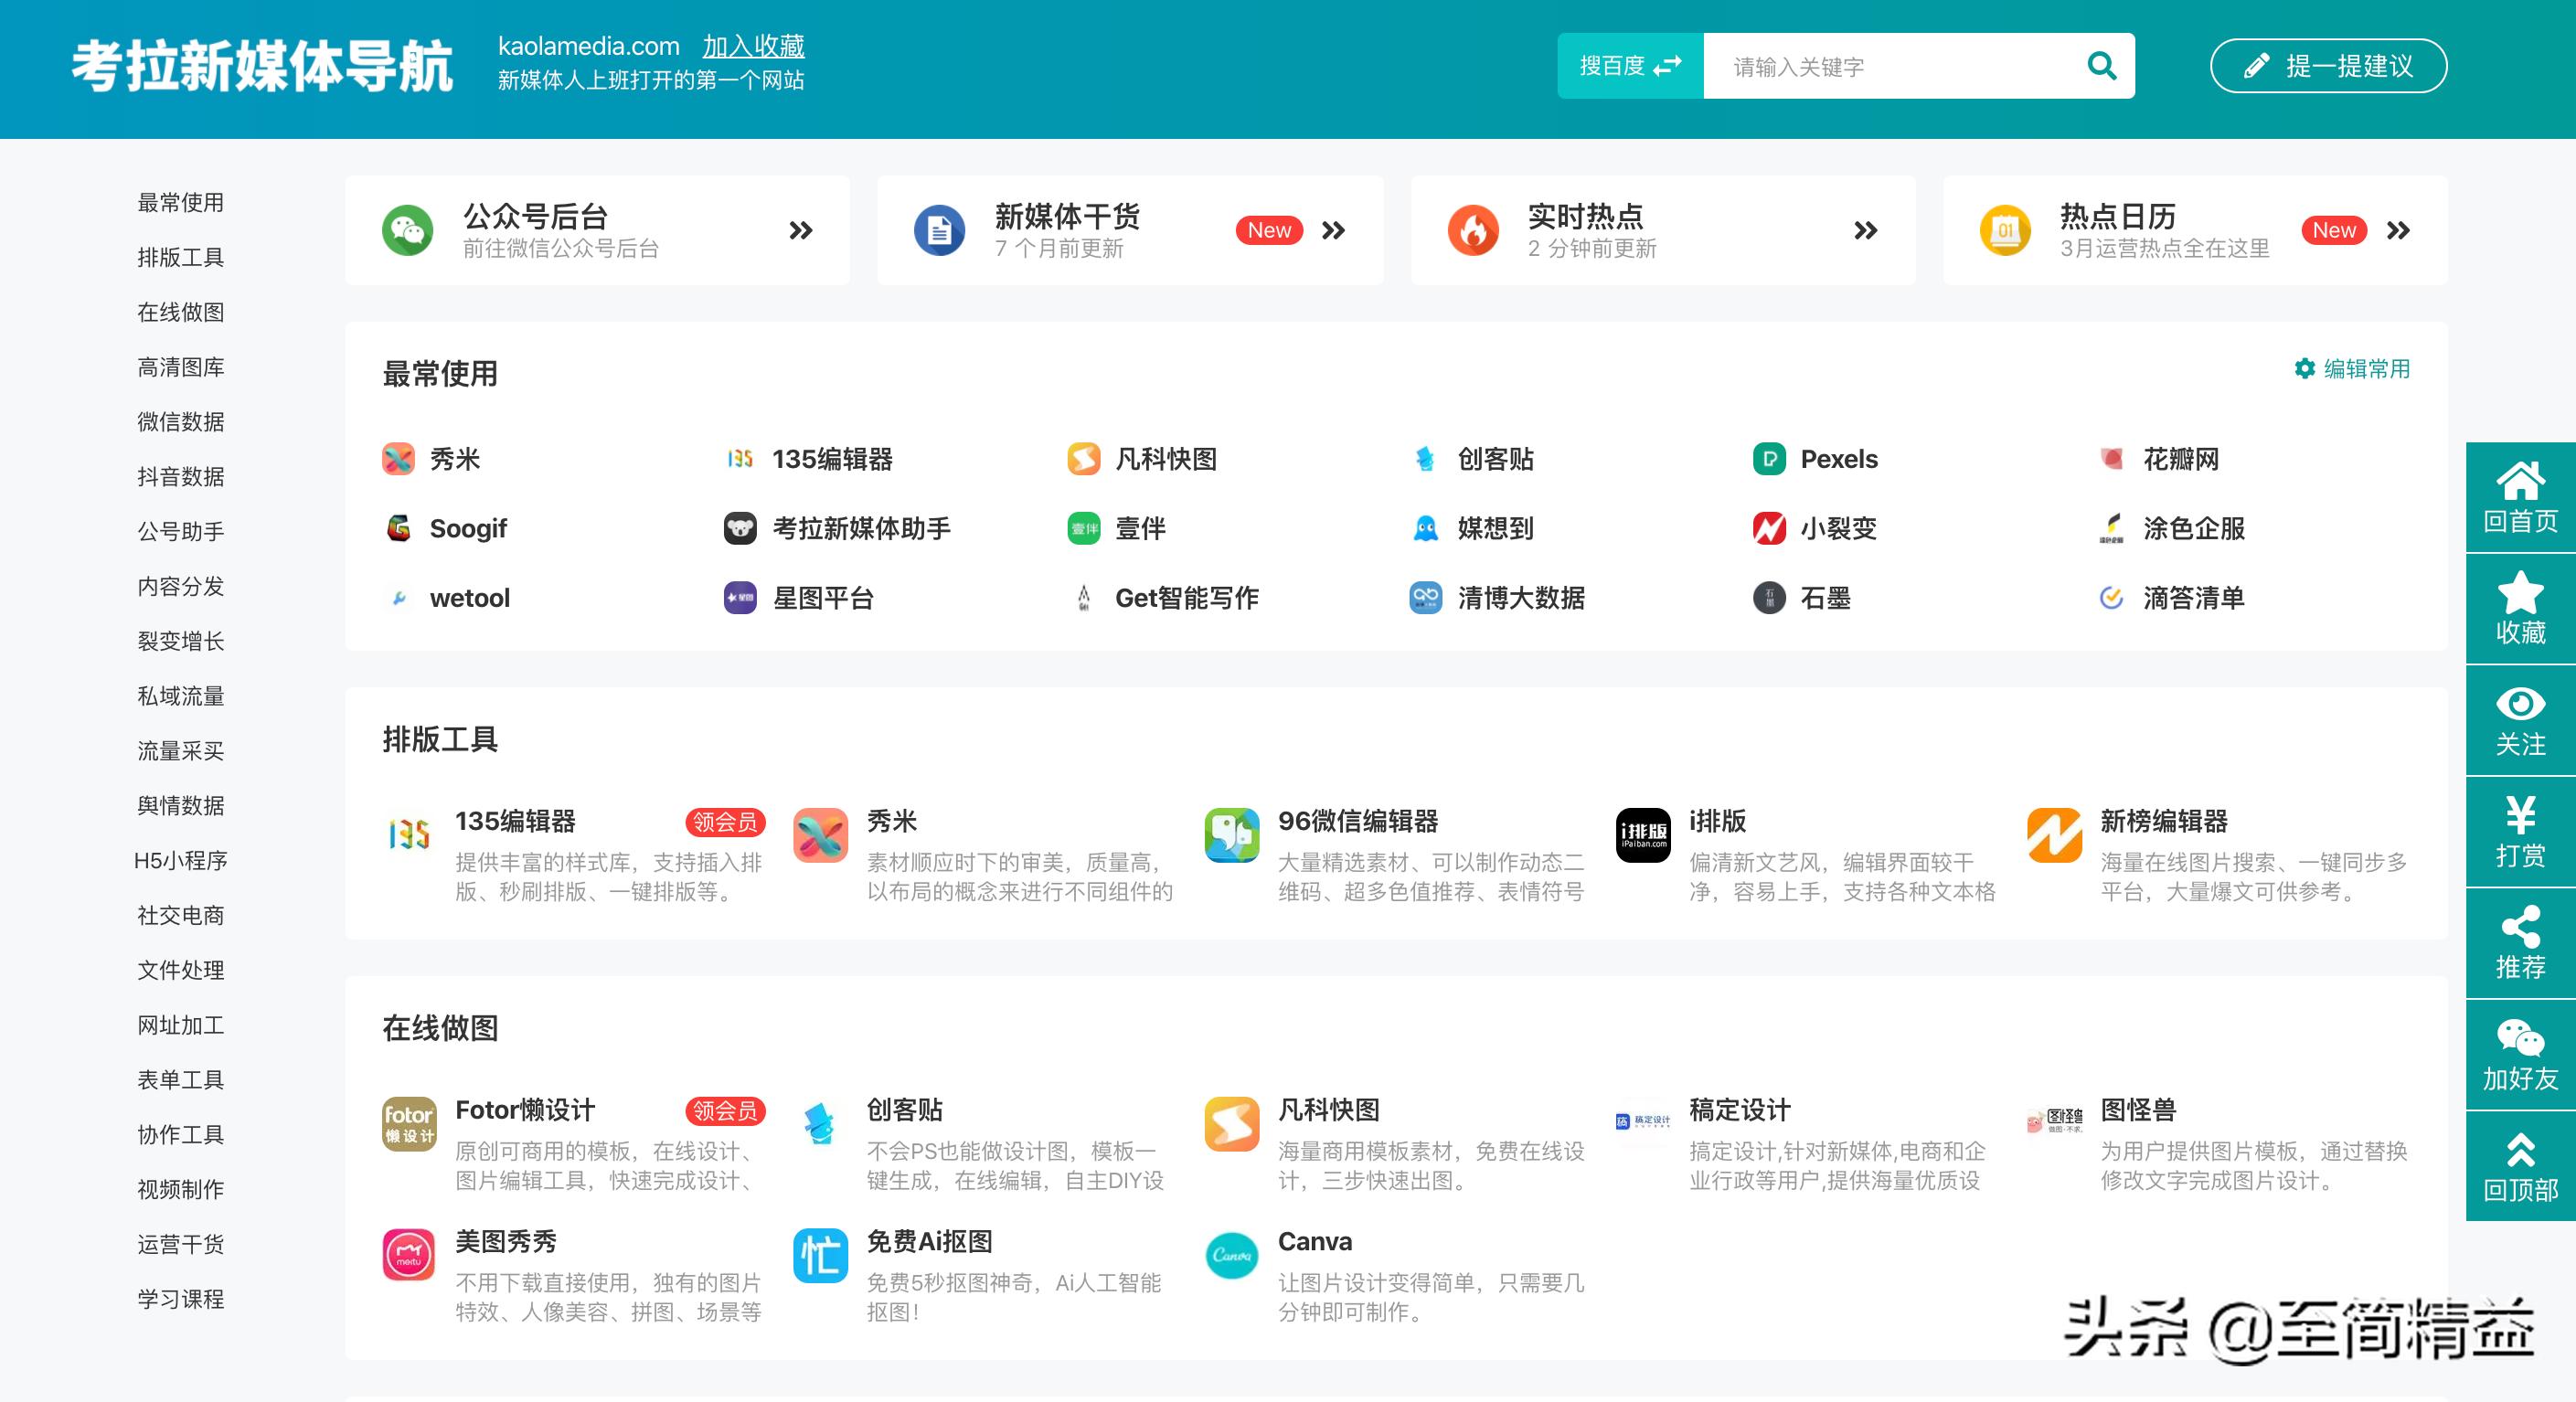2576x1402 pixels.
Task: Click 考拉新媒体导航 site logo
Action: 262,66
